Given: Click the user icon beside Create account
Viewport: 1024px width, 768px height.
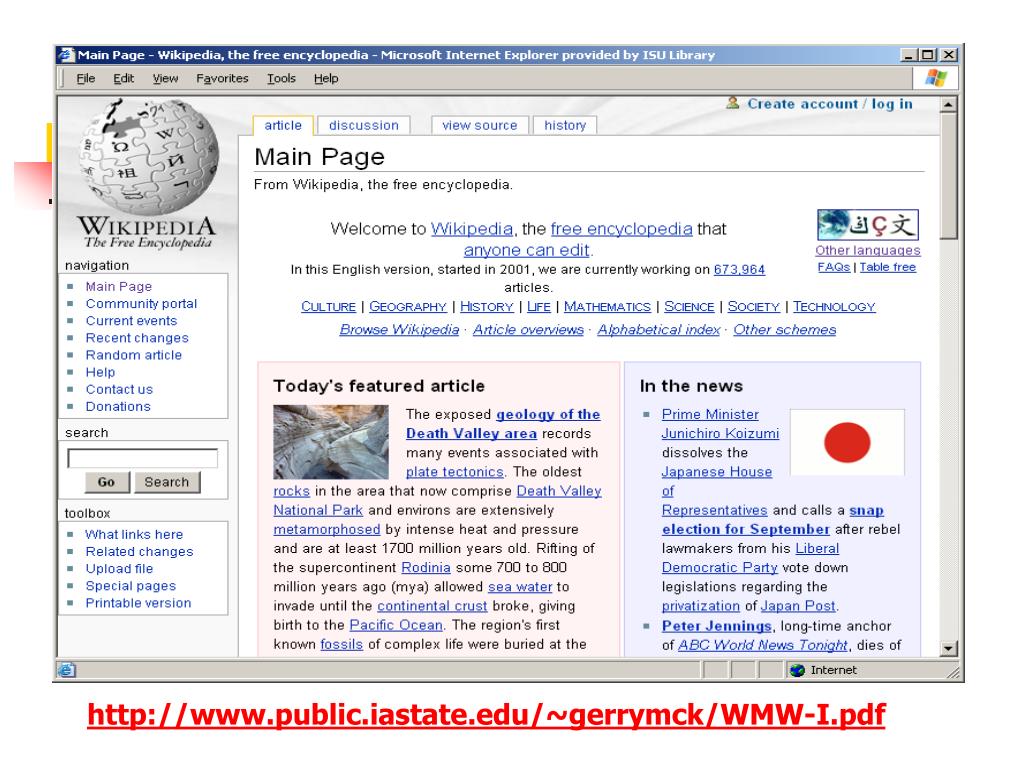Looking at the screenshot, I should tap(733, 103).
